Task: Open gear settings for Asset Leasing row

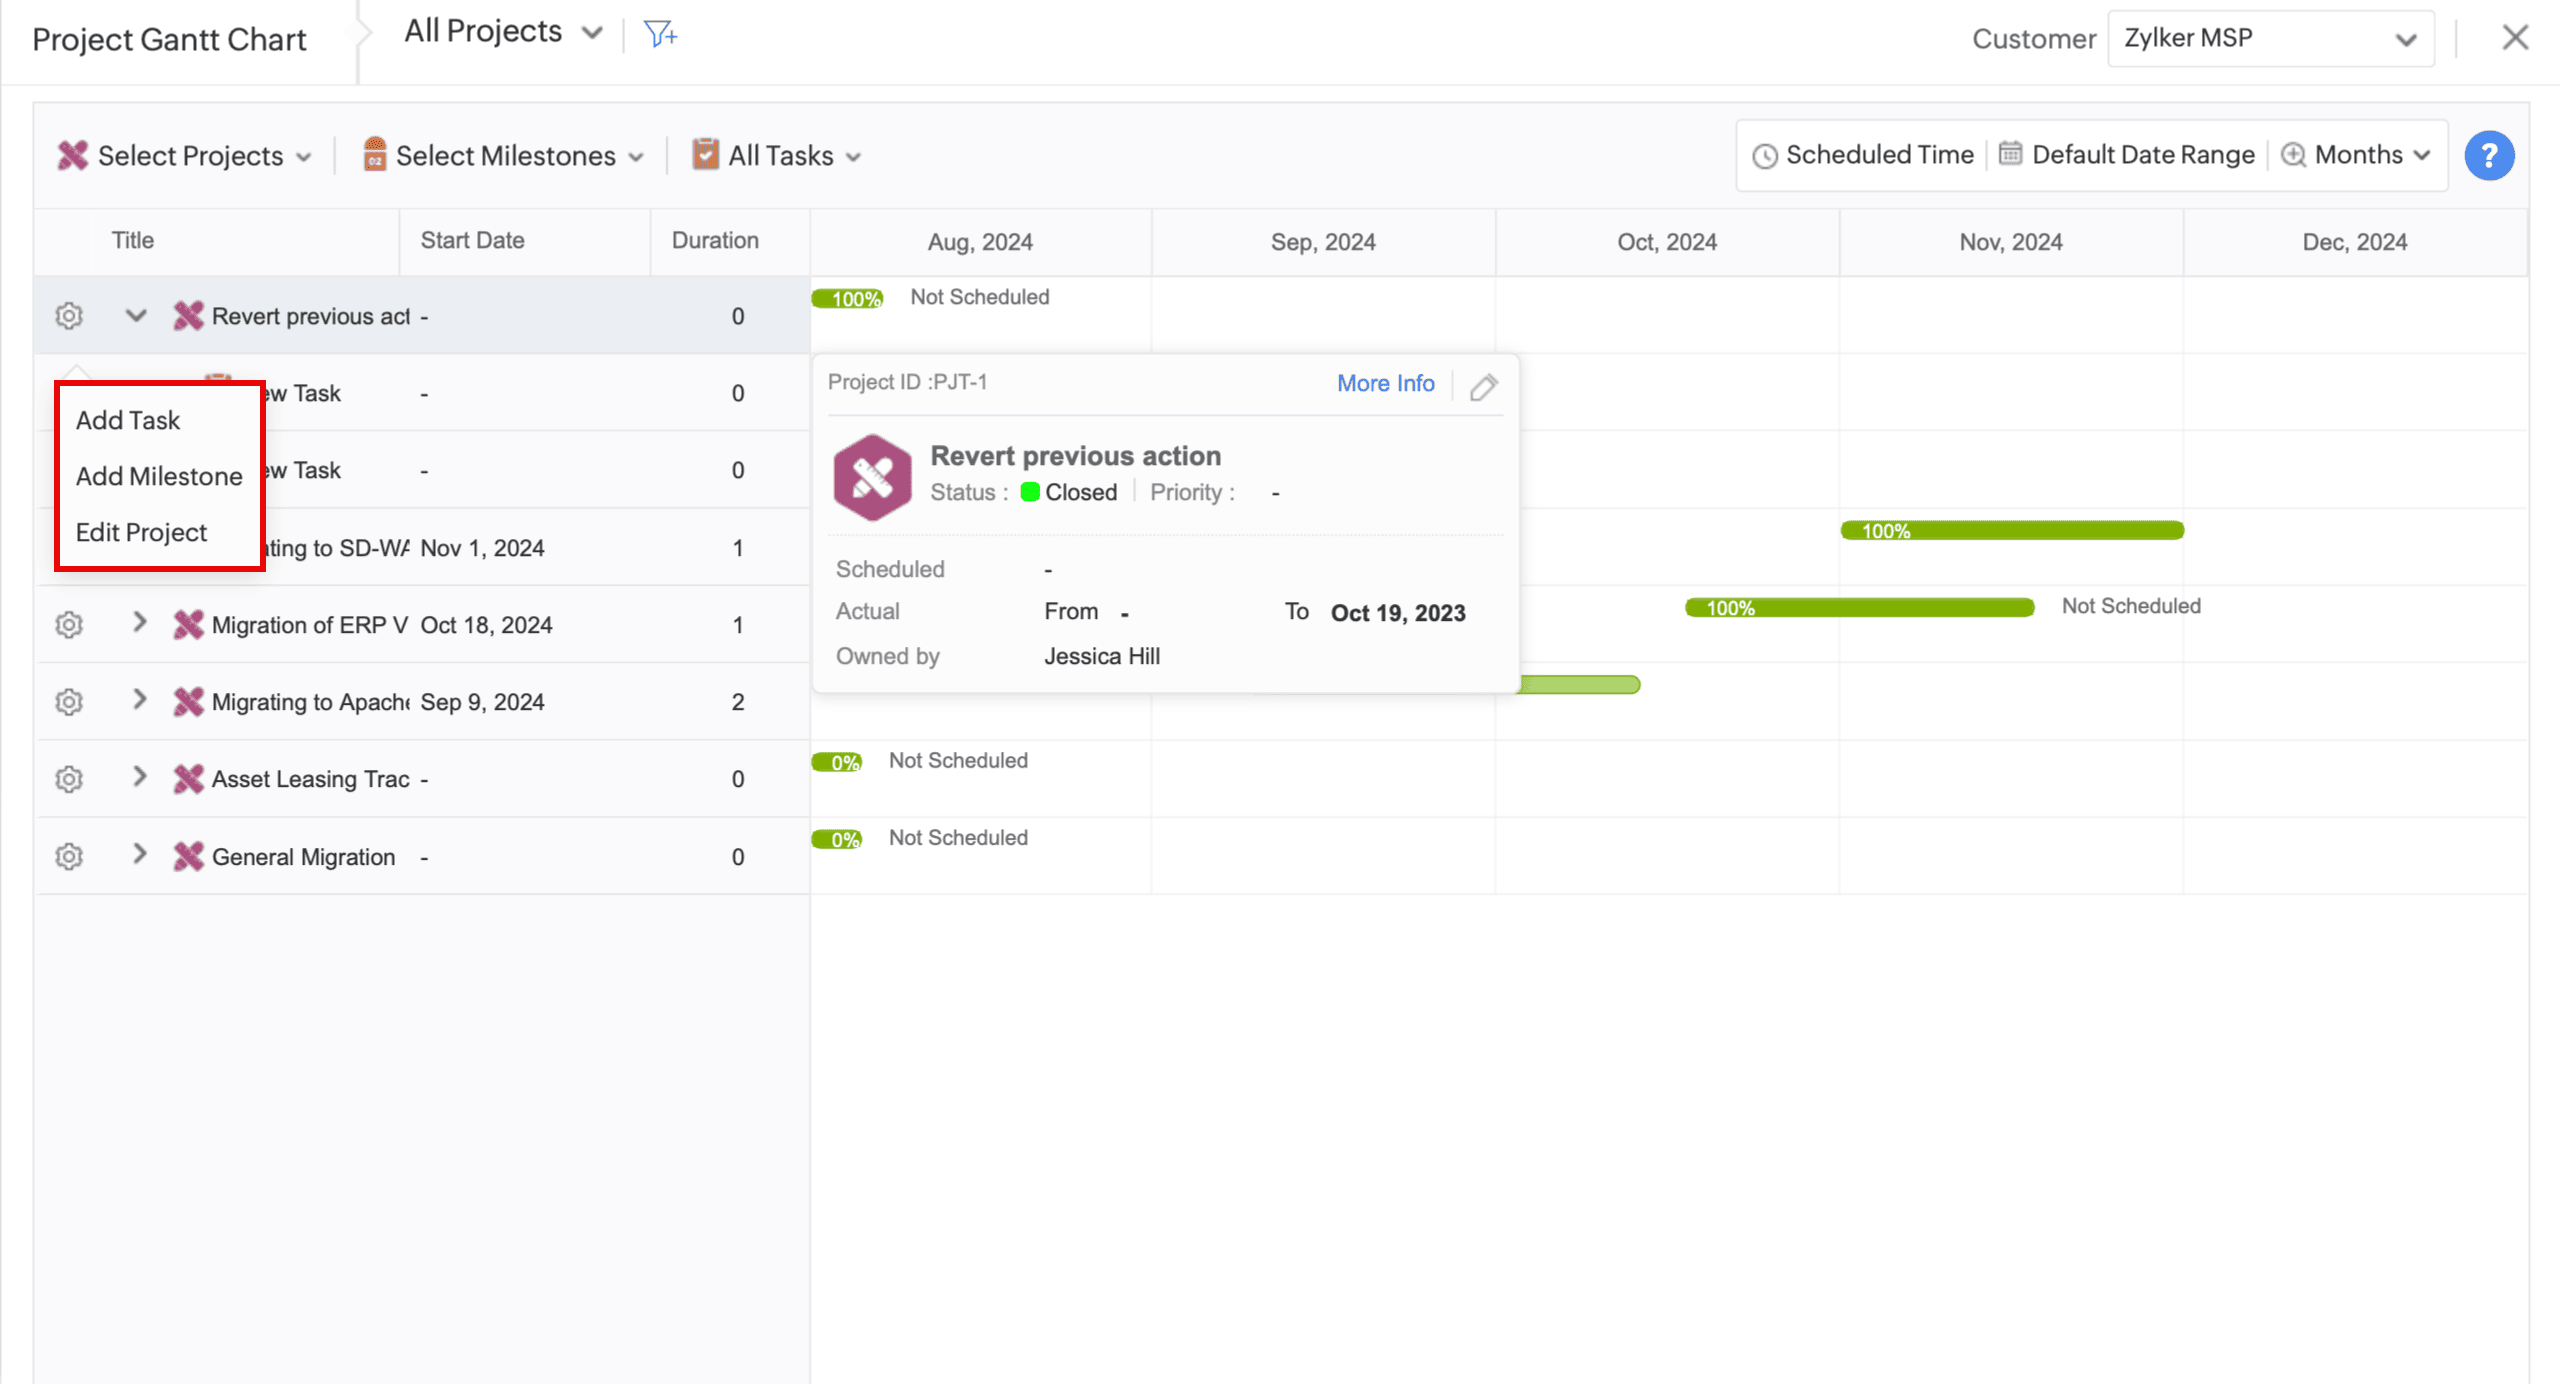Action: 69,779
